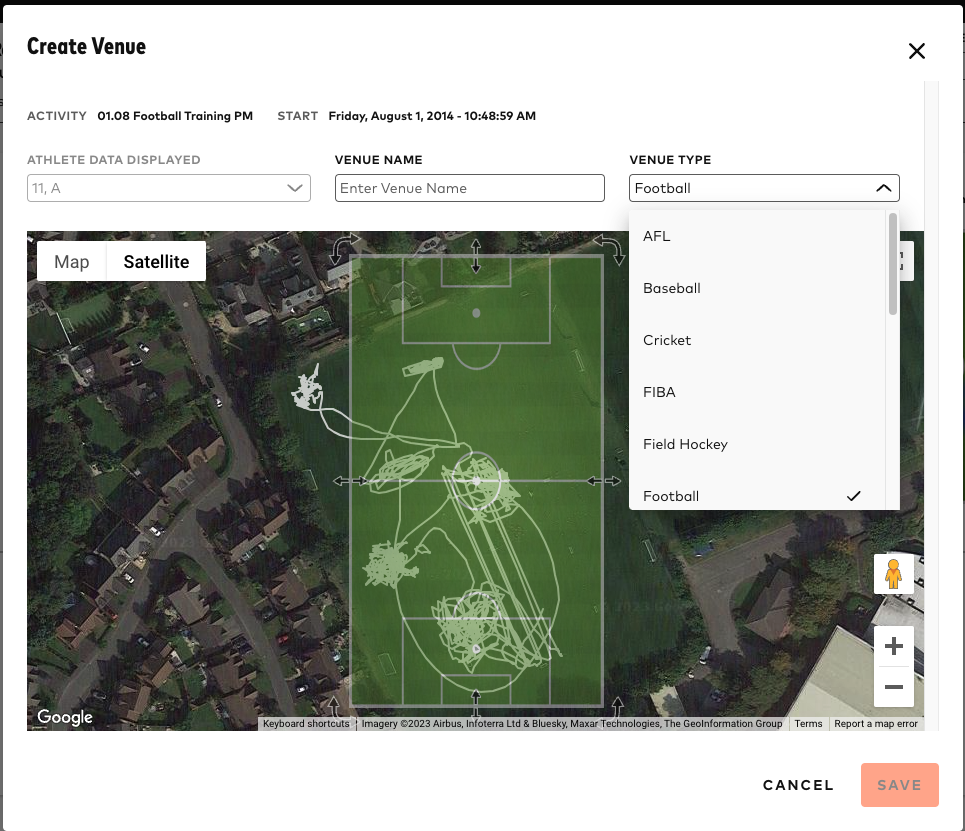Click the Enter Venue Name field

pos(469,188)
